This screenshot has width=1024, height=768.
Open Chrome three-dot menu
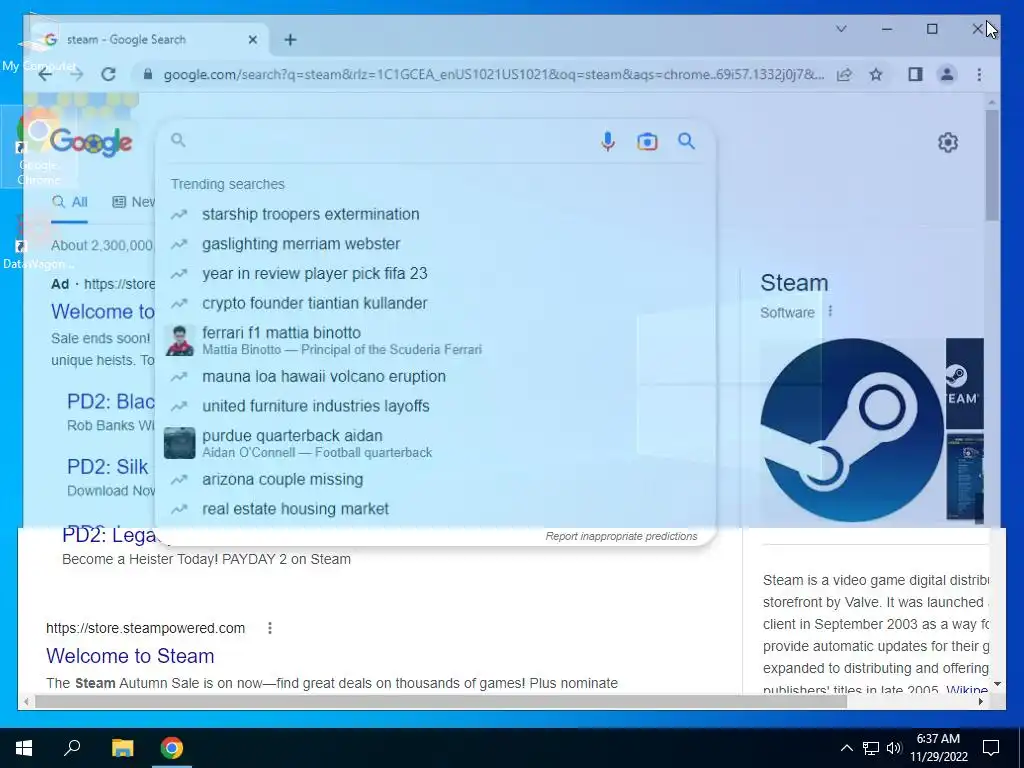click(979, 74)
